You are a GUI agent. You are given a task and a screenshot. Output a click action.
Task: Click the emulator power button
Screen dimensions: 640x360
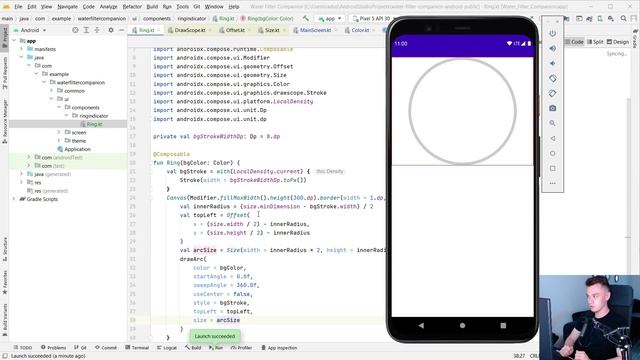(552, 33)
